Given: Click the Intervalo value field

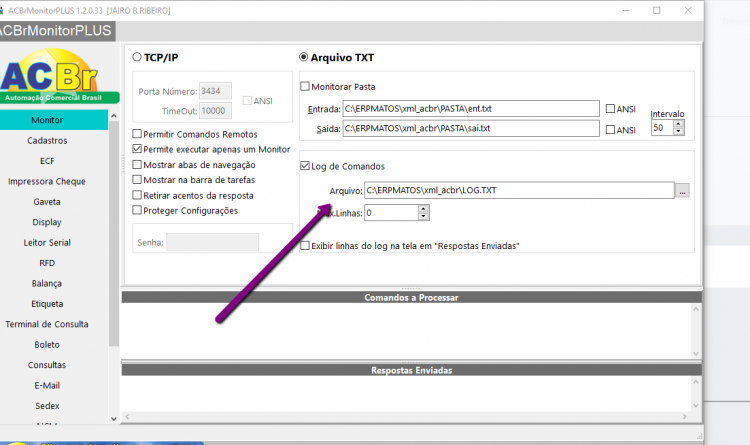Looking at the screenshot, I should [x=662, y=128].
